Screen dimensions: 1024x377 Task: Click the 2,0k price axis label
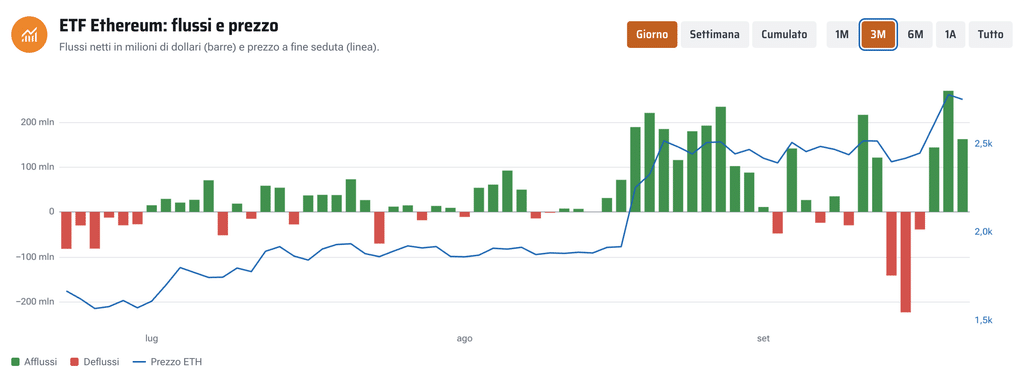click(984, 232)
